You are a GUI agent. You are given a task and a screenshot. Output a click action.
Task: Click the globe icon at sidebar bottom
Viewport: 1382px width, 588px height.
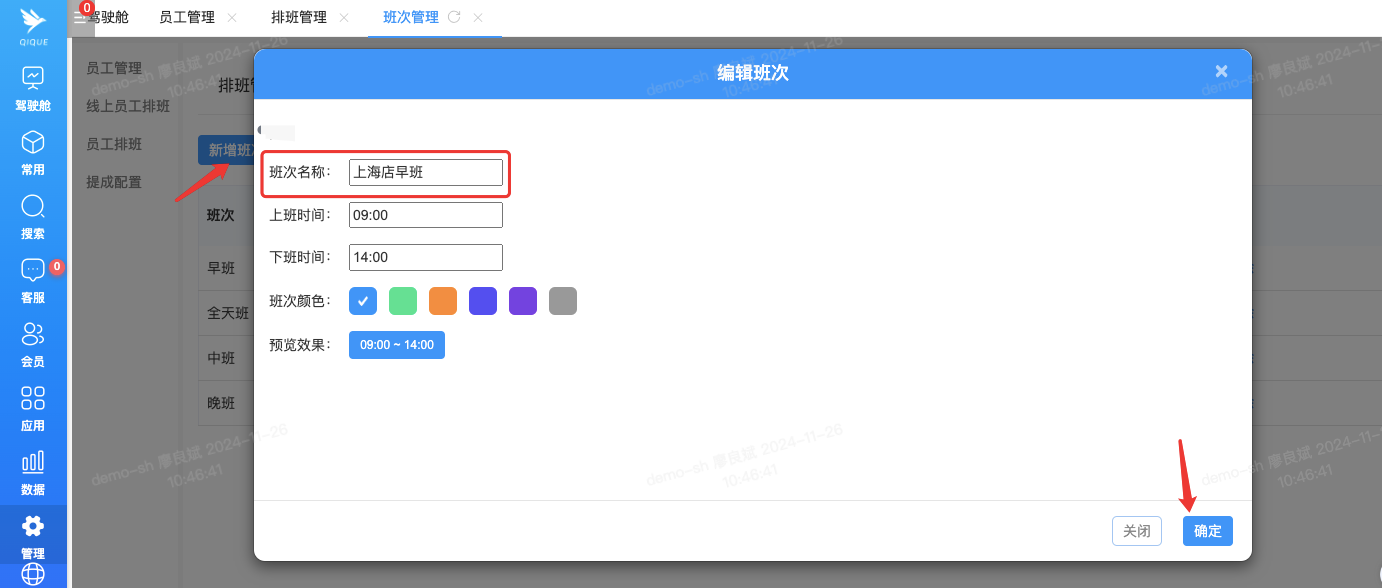(33, 574)
